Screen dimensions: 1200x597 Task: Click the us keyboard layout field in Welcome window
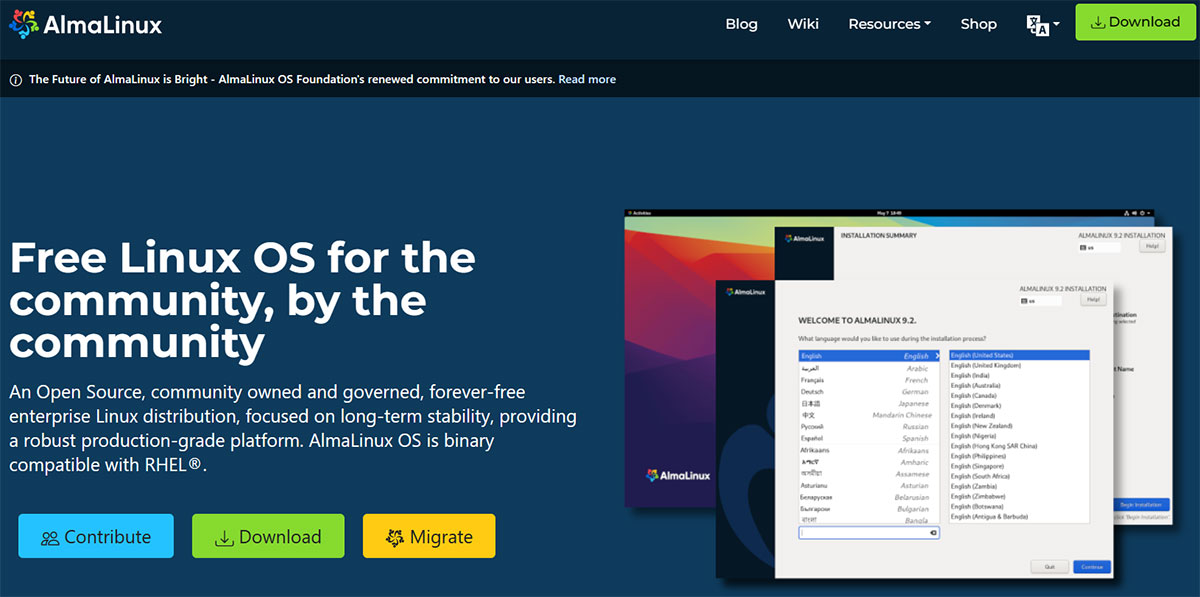tap(1042, 301)
